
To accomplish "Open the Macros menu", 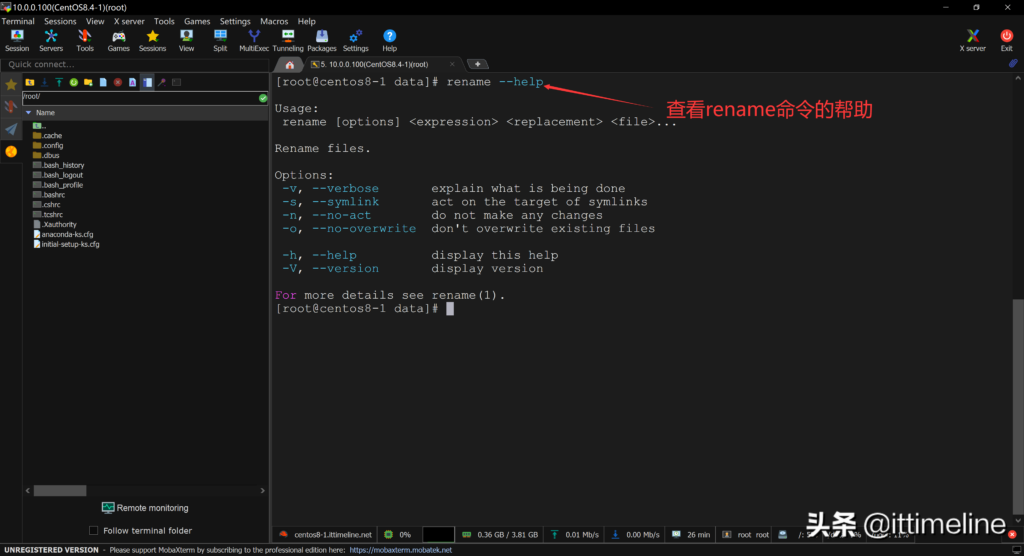I will tap(274, 21).
